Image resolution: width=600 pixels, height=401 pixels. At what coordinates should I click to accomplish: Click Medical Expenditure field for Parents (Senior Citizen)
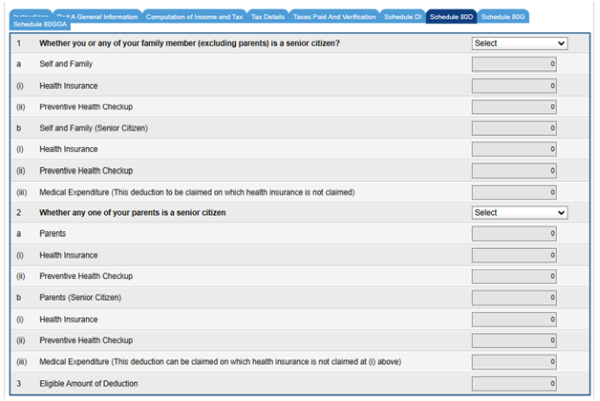(514, 361)
